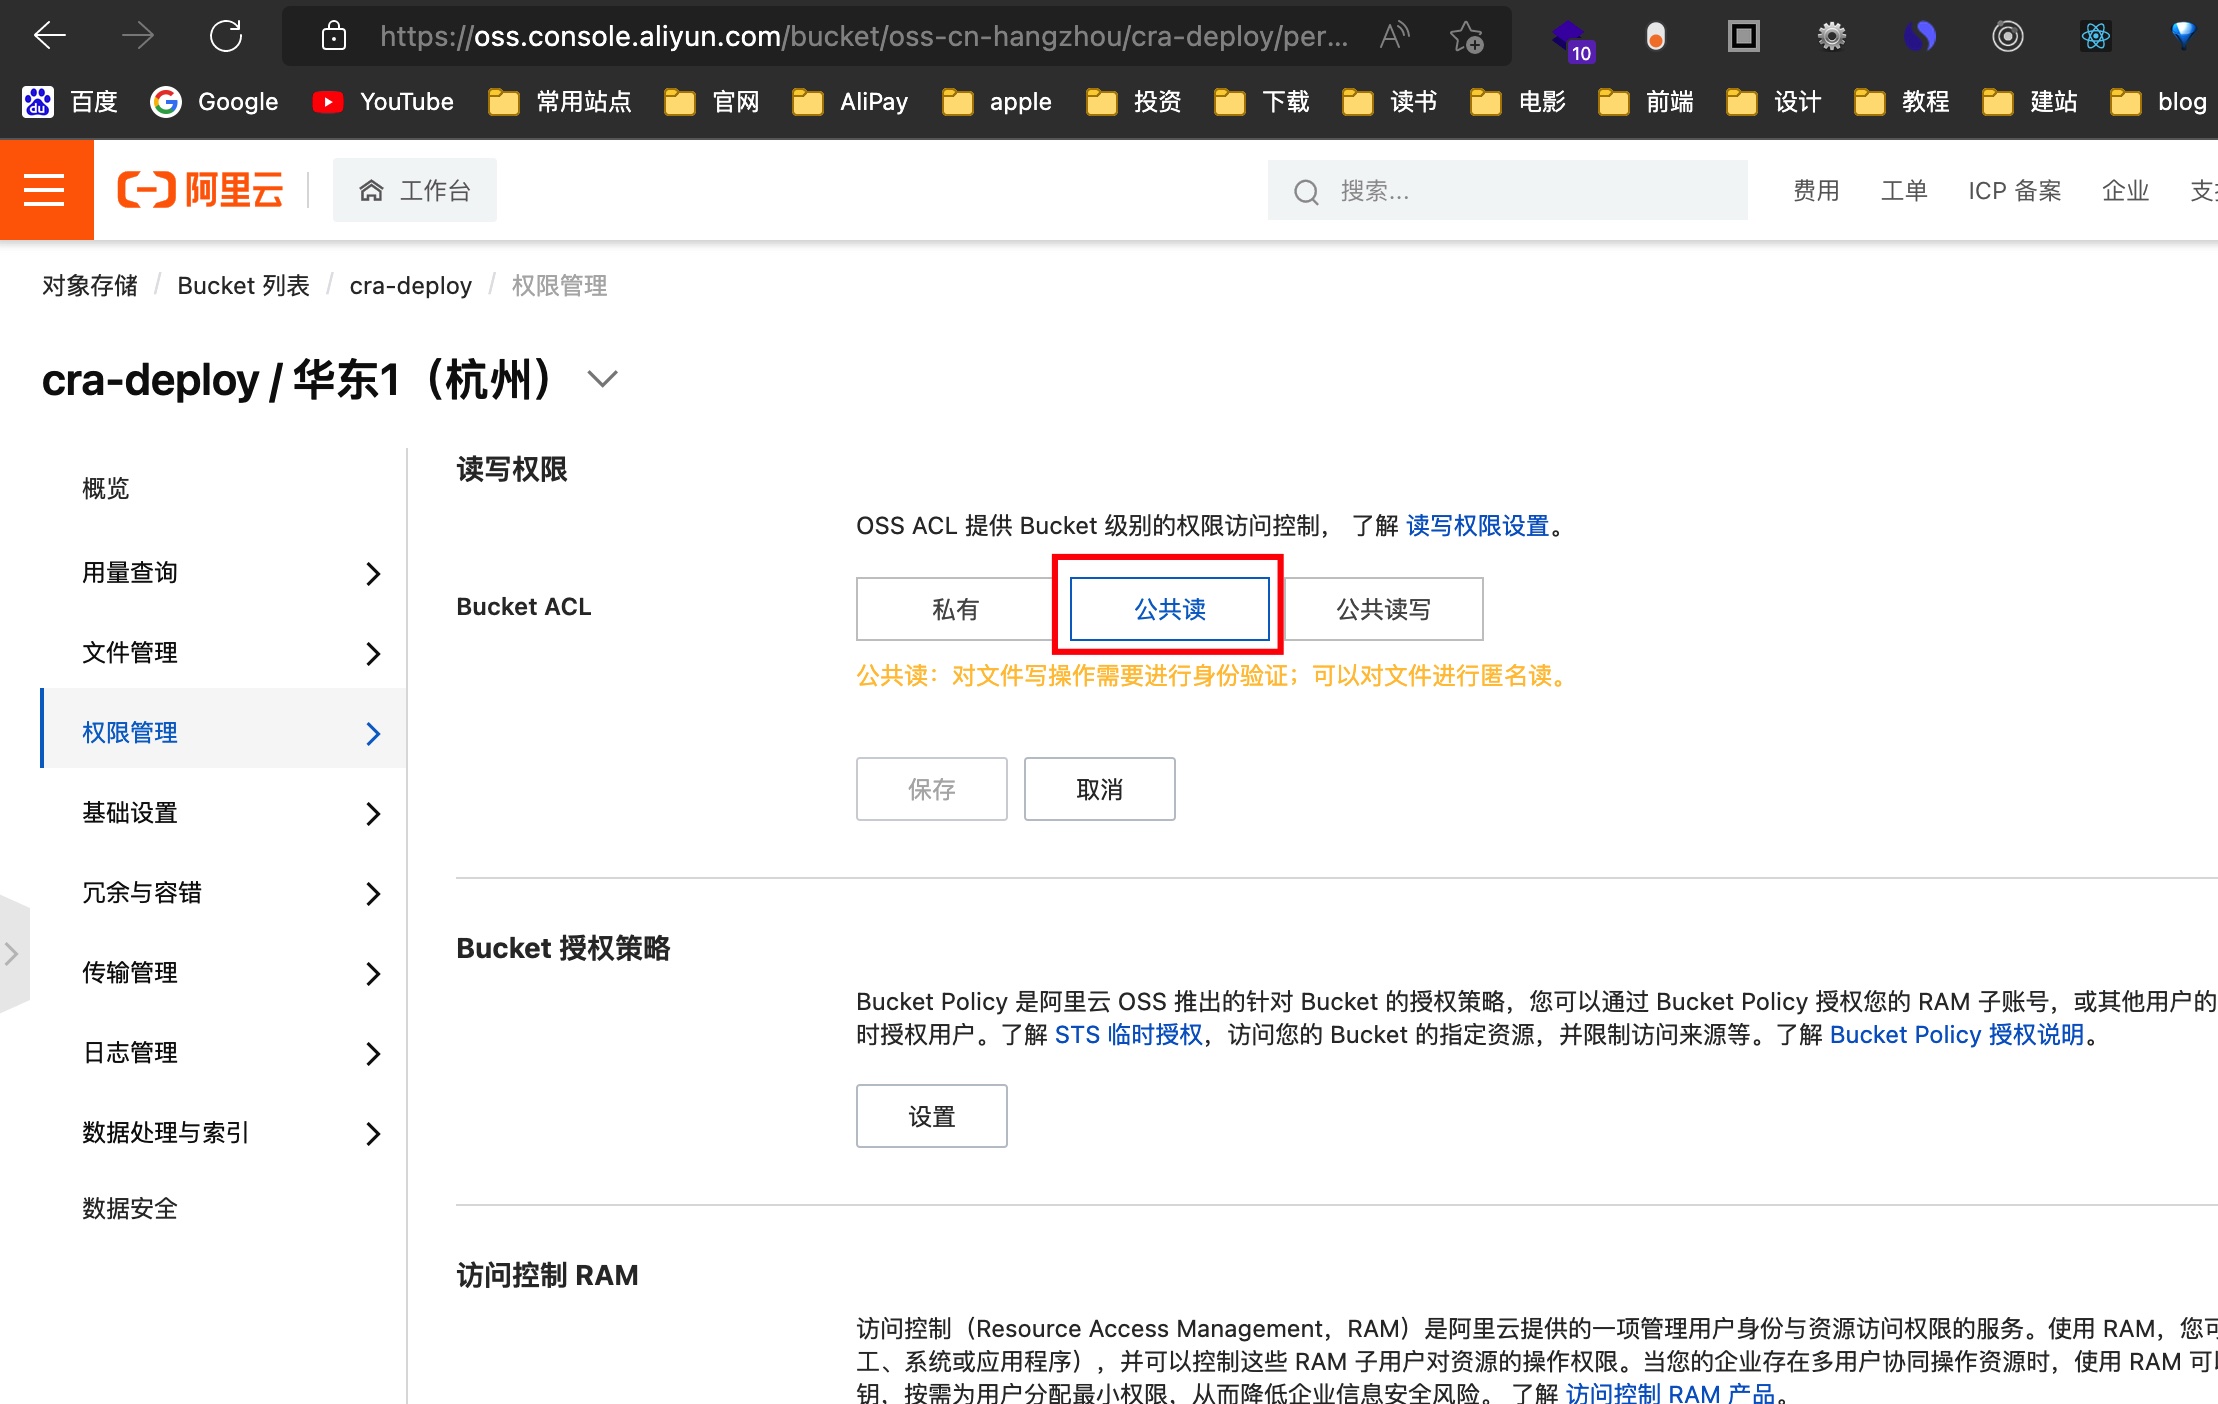2218x1404 pixels.
Task: Expand the collapsed left panel handle
Action: pos(13,954)
